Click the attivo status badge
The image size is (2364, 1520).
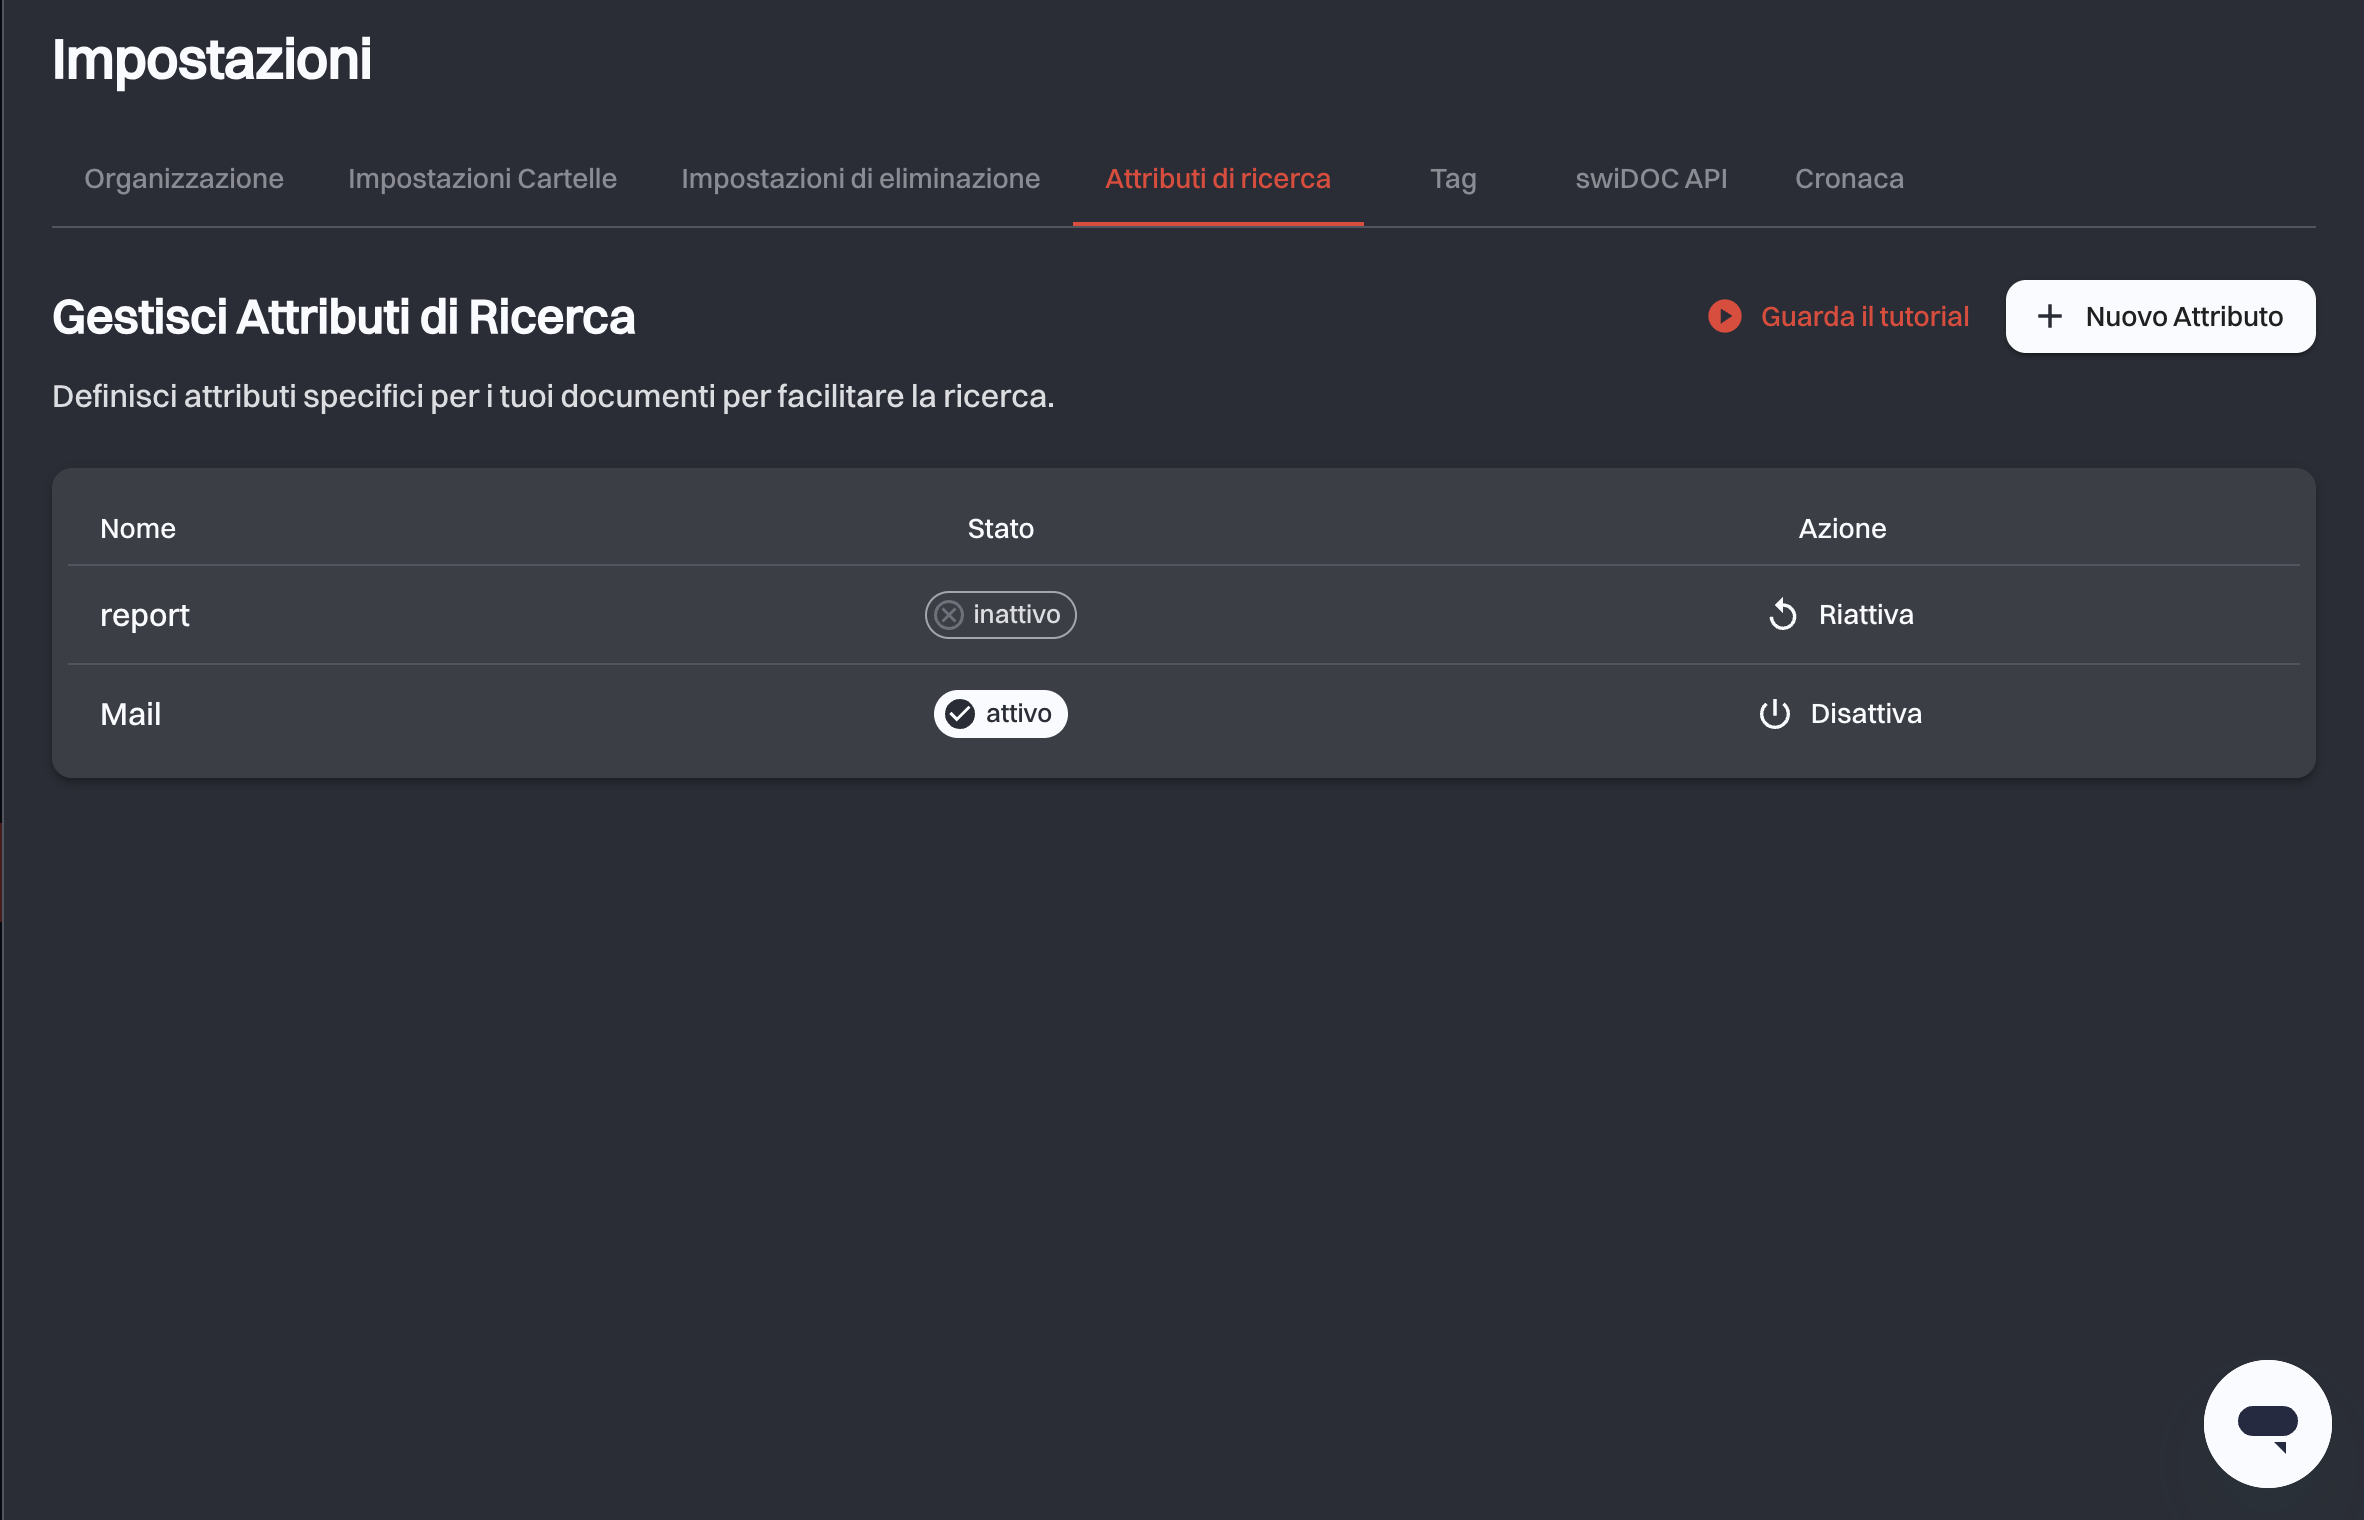1000,713
